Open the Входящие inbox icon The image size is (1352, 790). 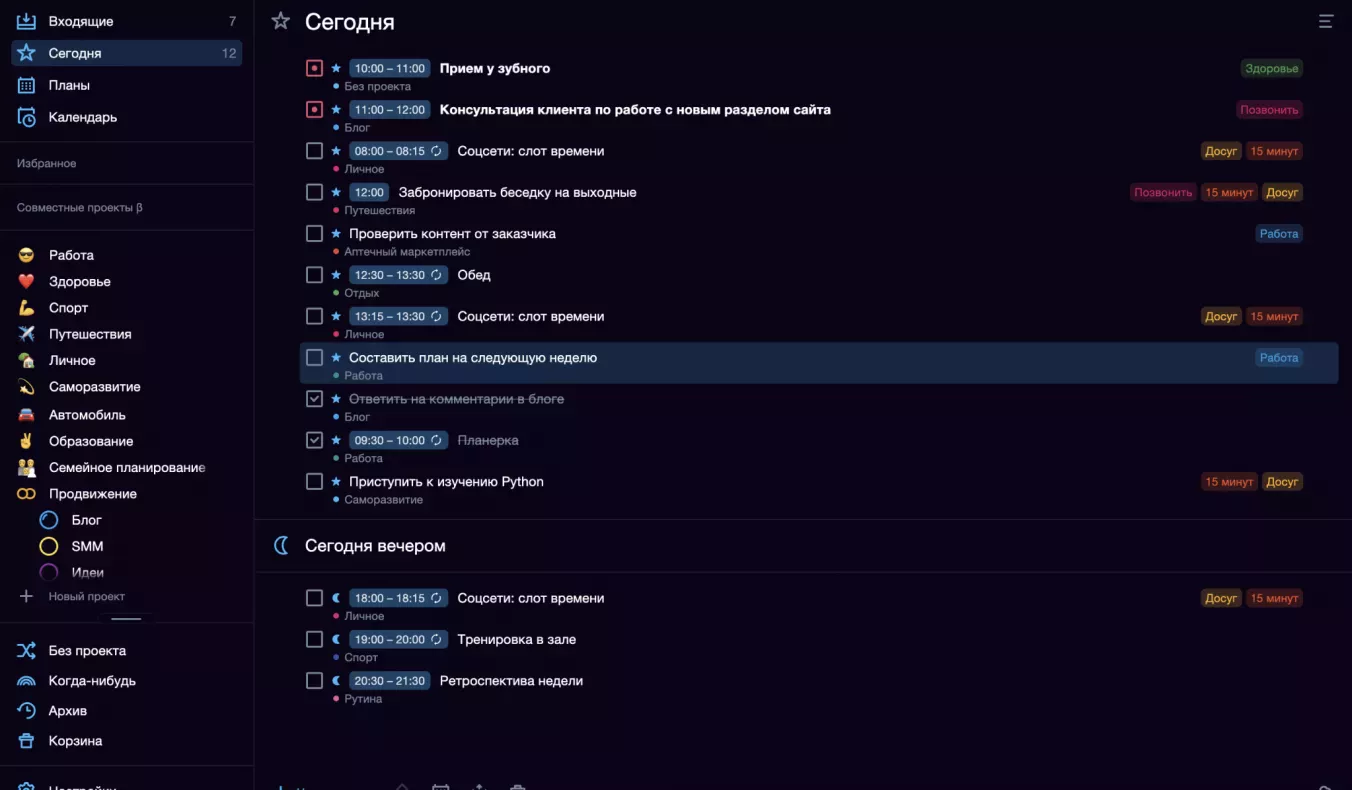coord(26,21)
